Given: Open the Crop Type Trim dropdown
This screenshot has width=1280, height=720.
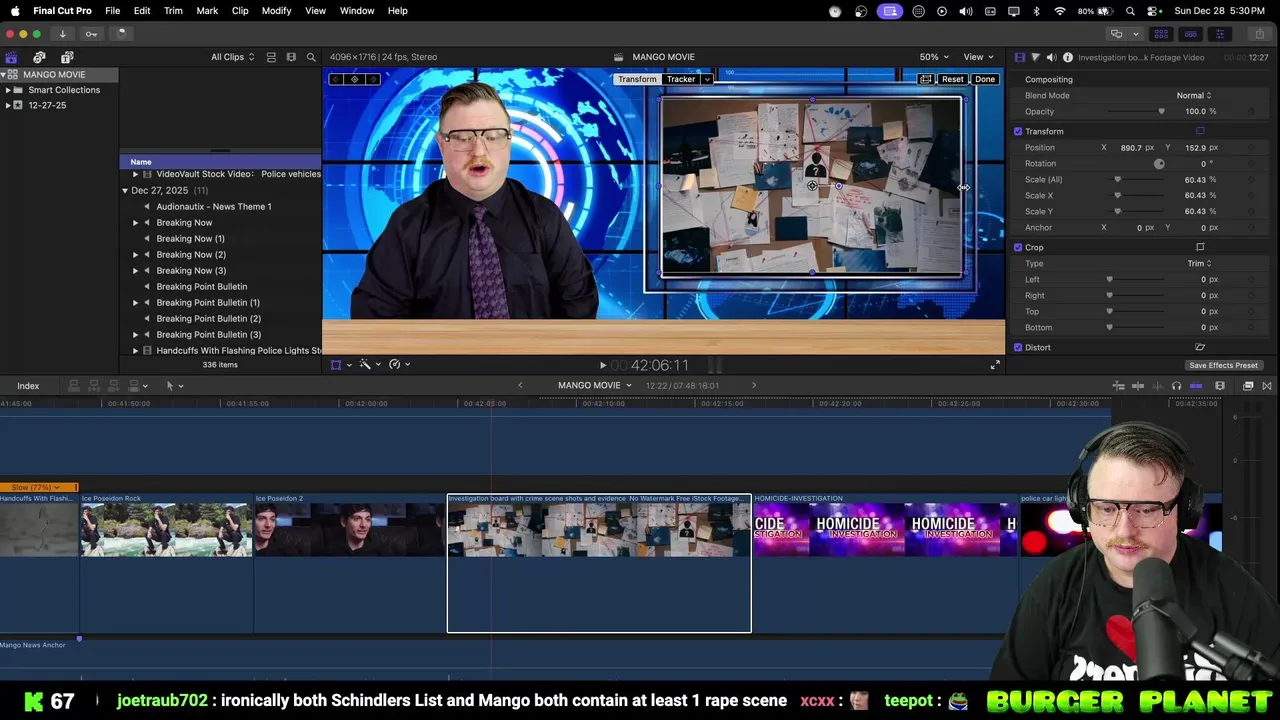Looking at the screenshot, I should click(1199, 263).
